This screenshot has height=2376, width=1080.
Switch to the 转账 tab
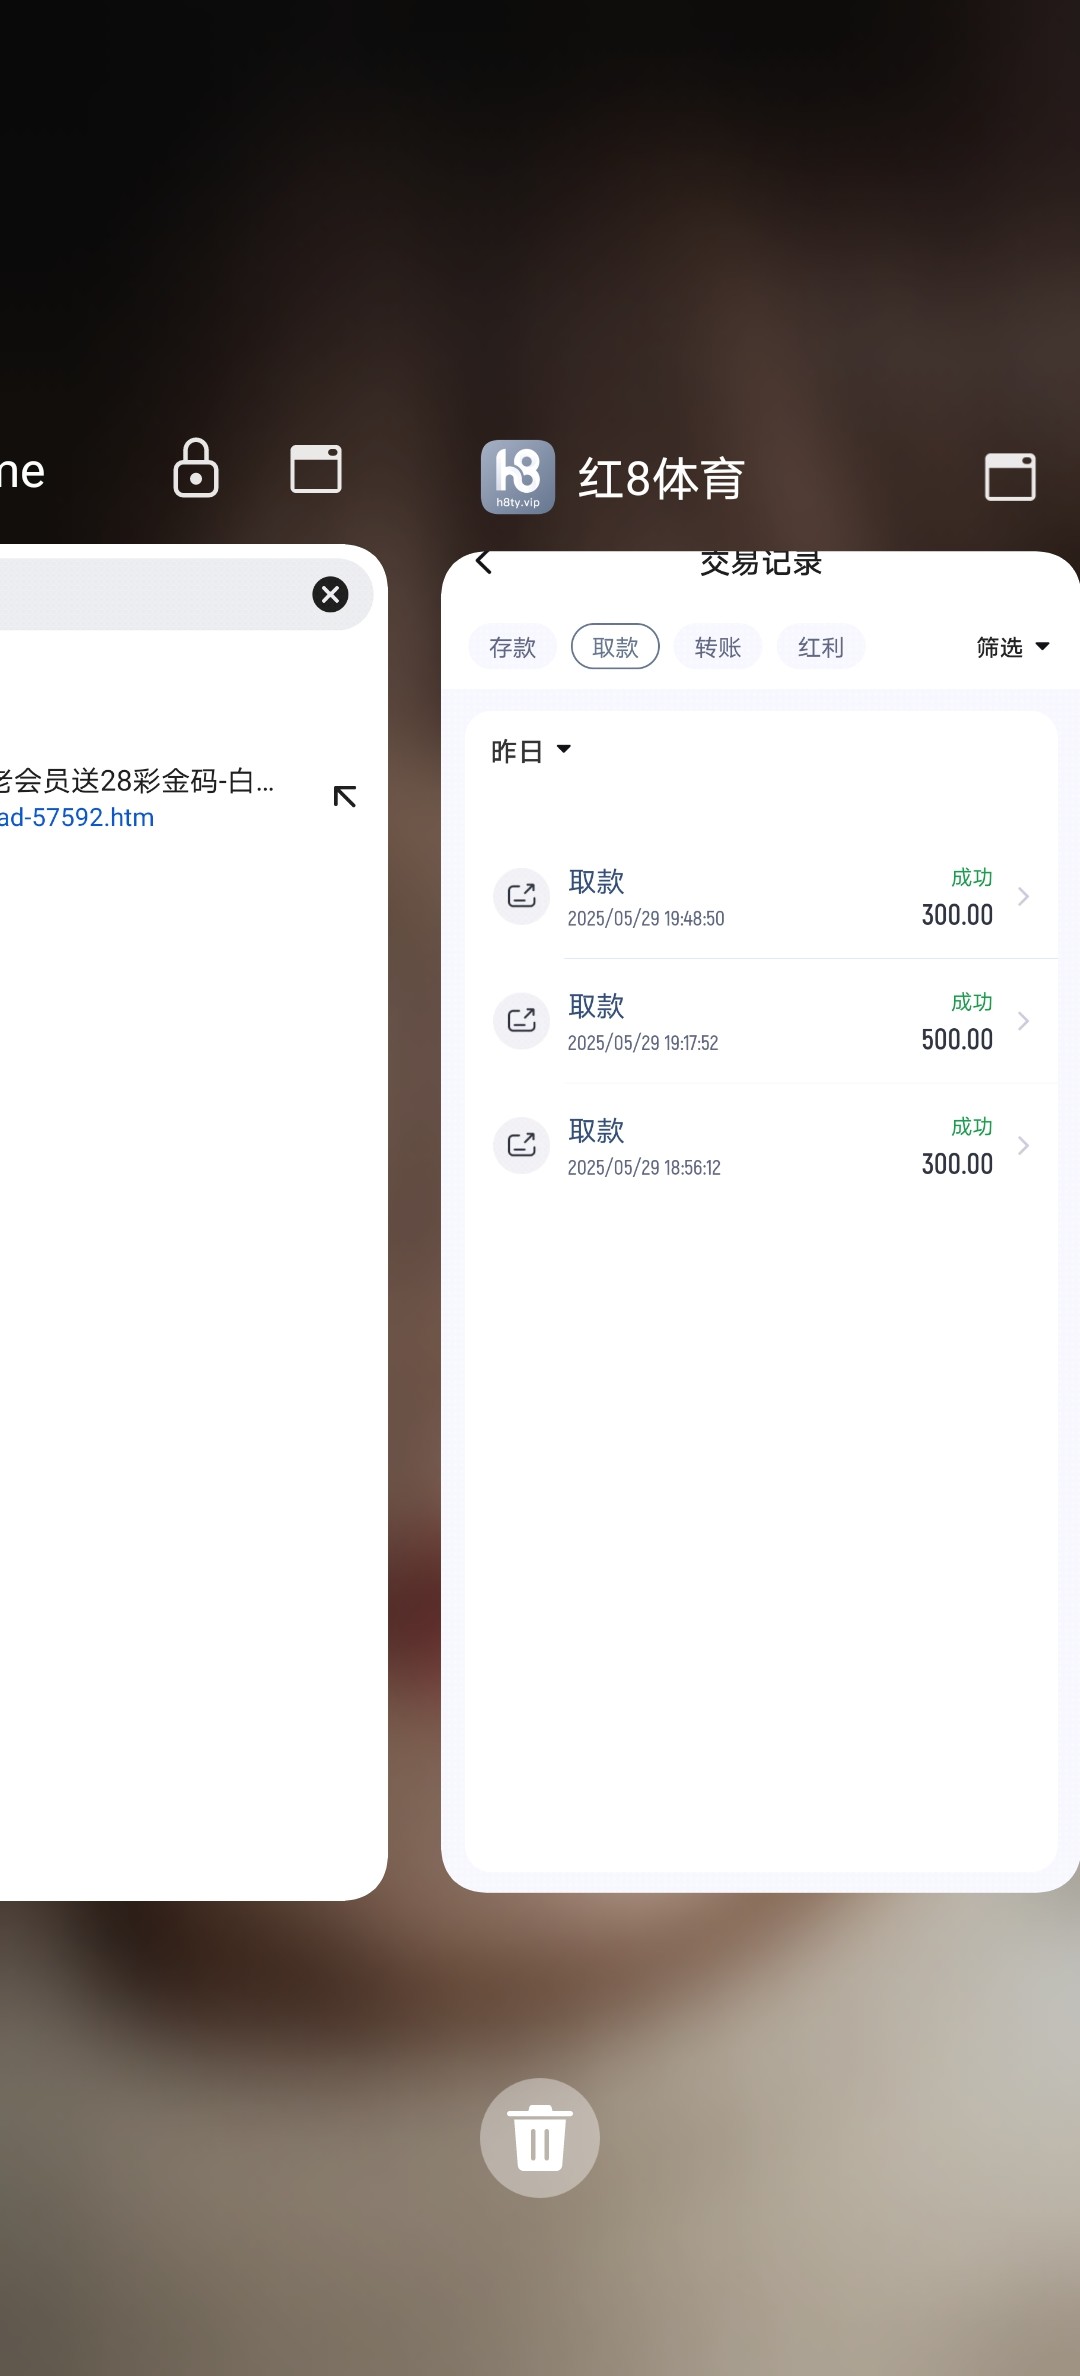[x=718, y=647]
